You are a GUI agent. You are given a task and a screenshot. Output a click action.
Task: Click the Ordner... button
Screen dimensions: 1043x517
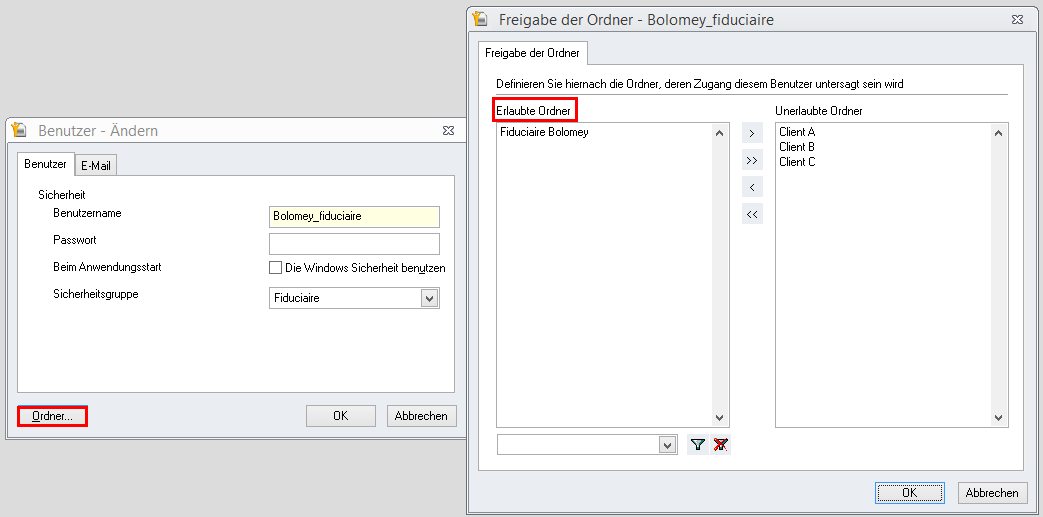(52, 416)
